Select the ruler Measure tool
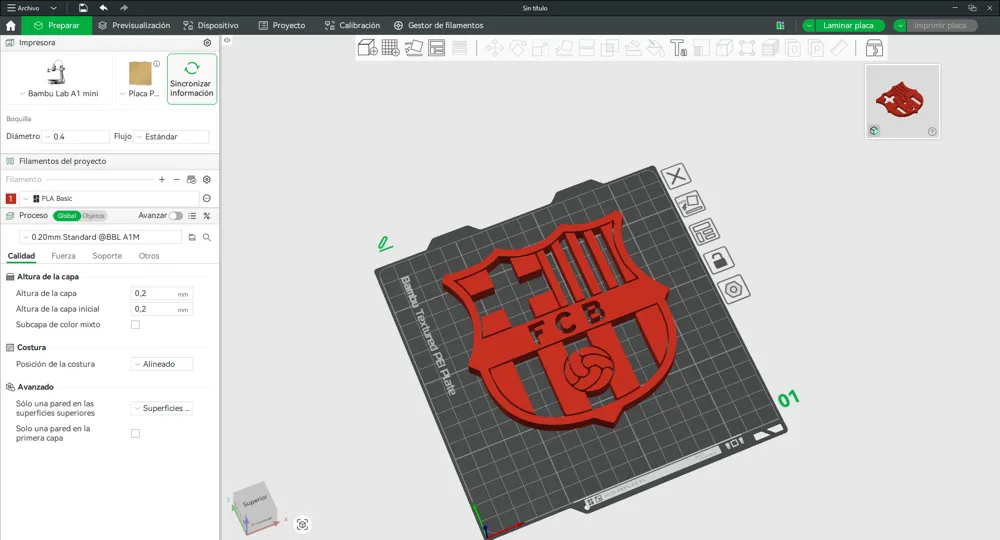Image resolution: width=1000 pixels, height=540 pixels. pyautogui.click(x=839, y=48)
